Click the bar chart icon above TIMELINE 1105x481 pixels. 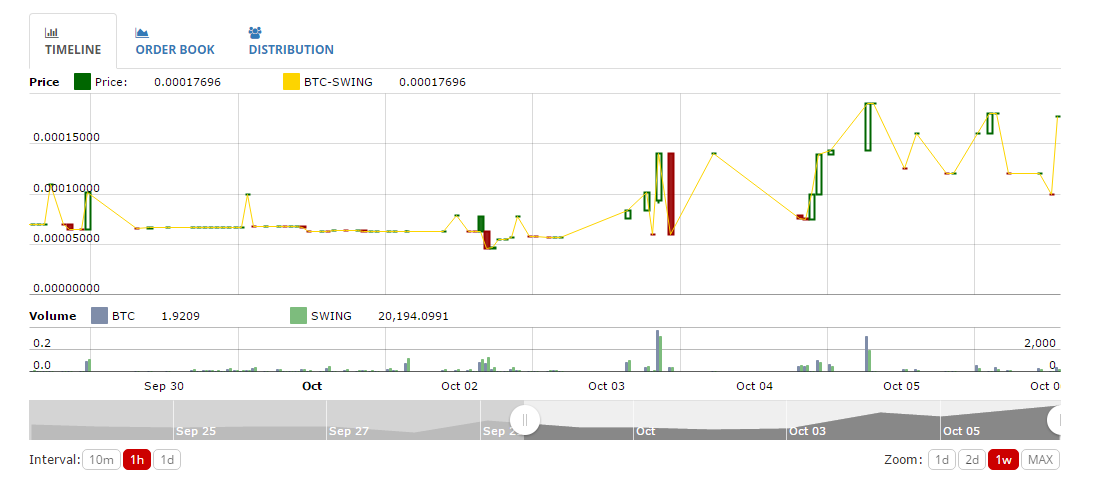tap(51, 32)
